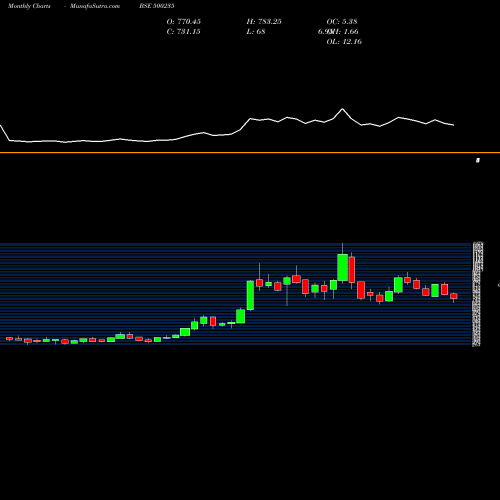500x500 pixels.
Task: Click the 'OL: 12.16' value
Action: [344, 42]
